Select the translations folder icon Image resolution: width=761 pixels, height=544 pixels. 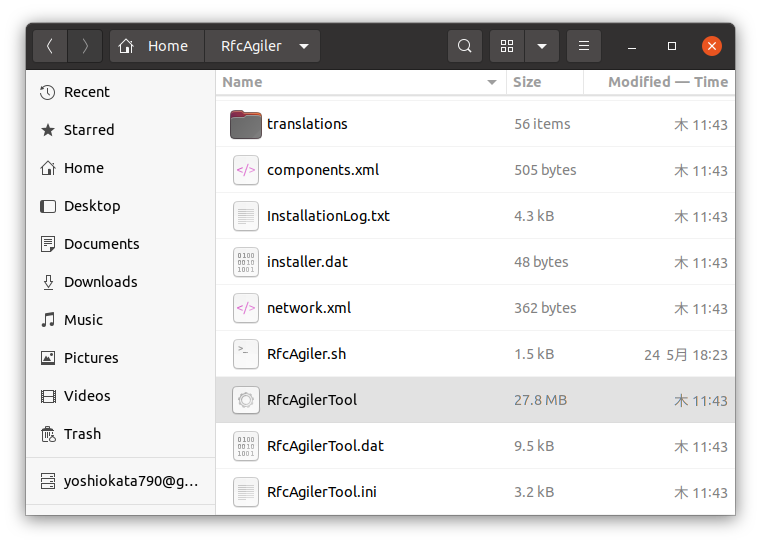[245, 124]
